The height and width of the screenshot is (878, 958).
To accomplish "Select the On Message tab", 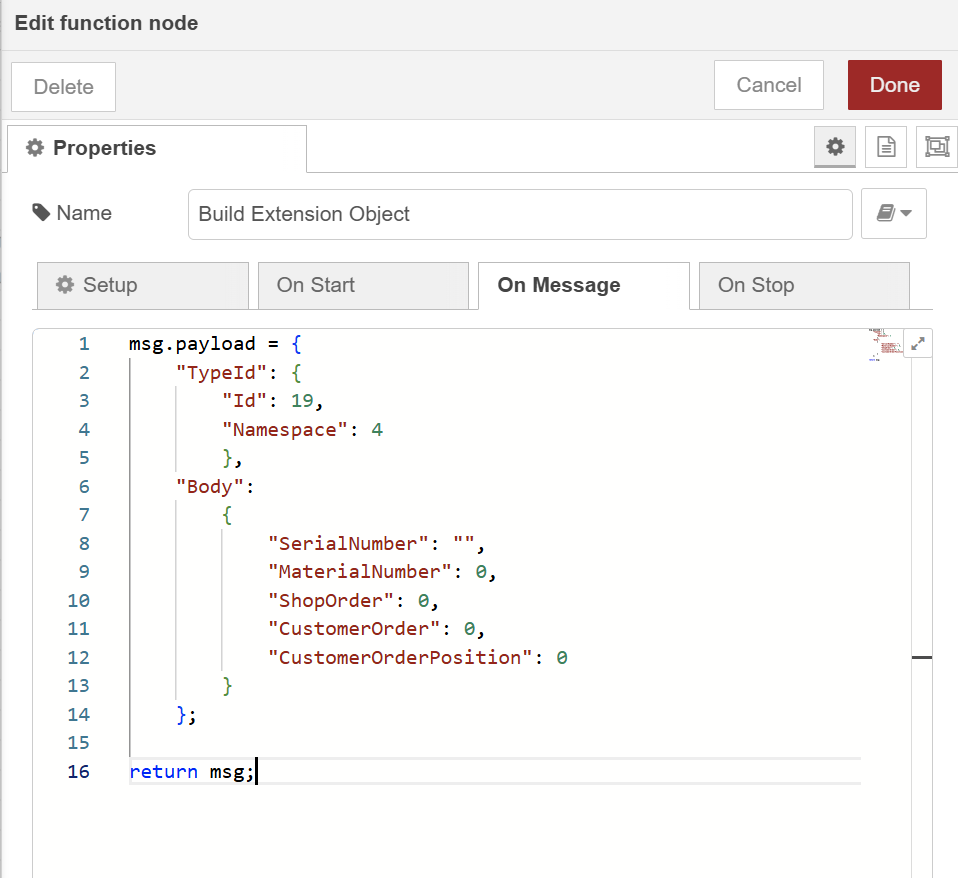I will tap(583, 285).
